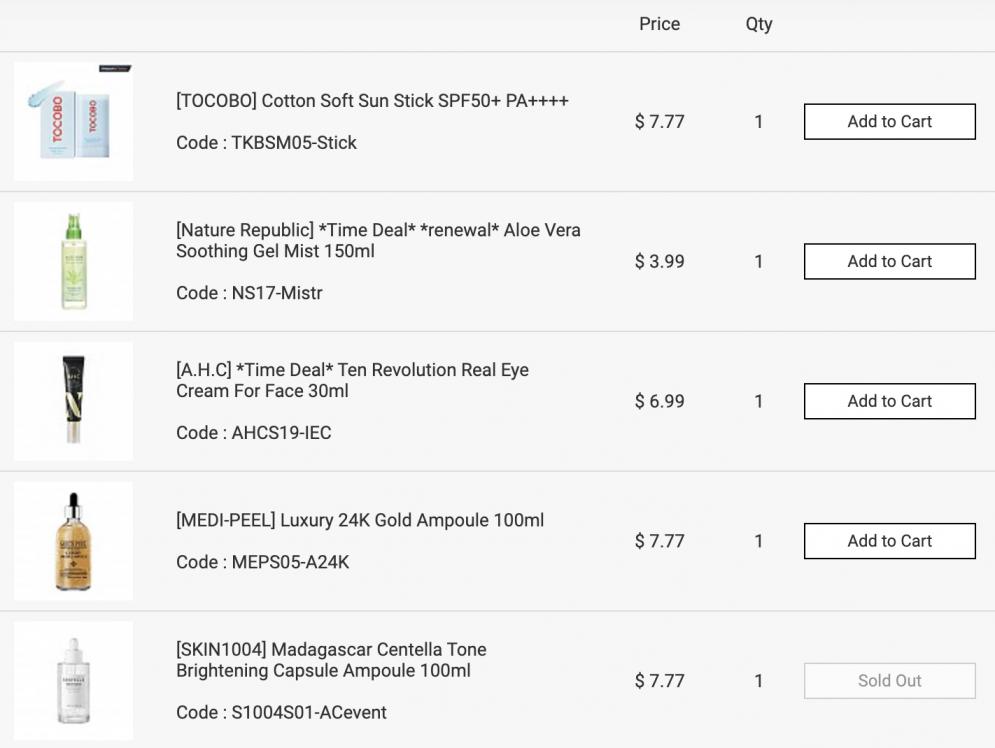Viewport: 995px width, 748px height.
Task: Open the TOCOBO sun stick product image
Action: coord(74,121)
